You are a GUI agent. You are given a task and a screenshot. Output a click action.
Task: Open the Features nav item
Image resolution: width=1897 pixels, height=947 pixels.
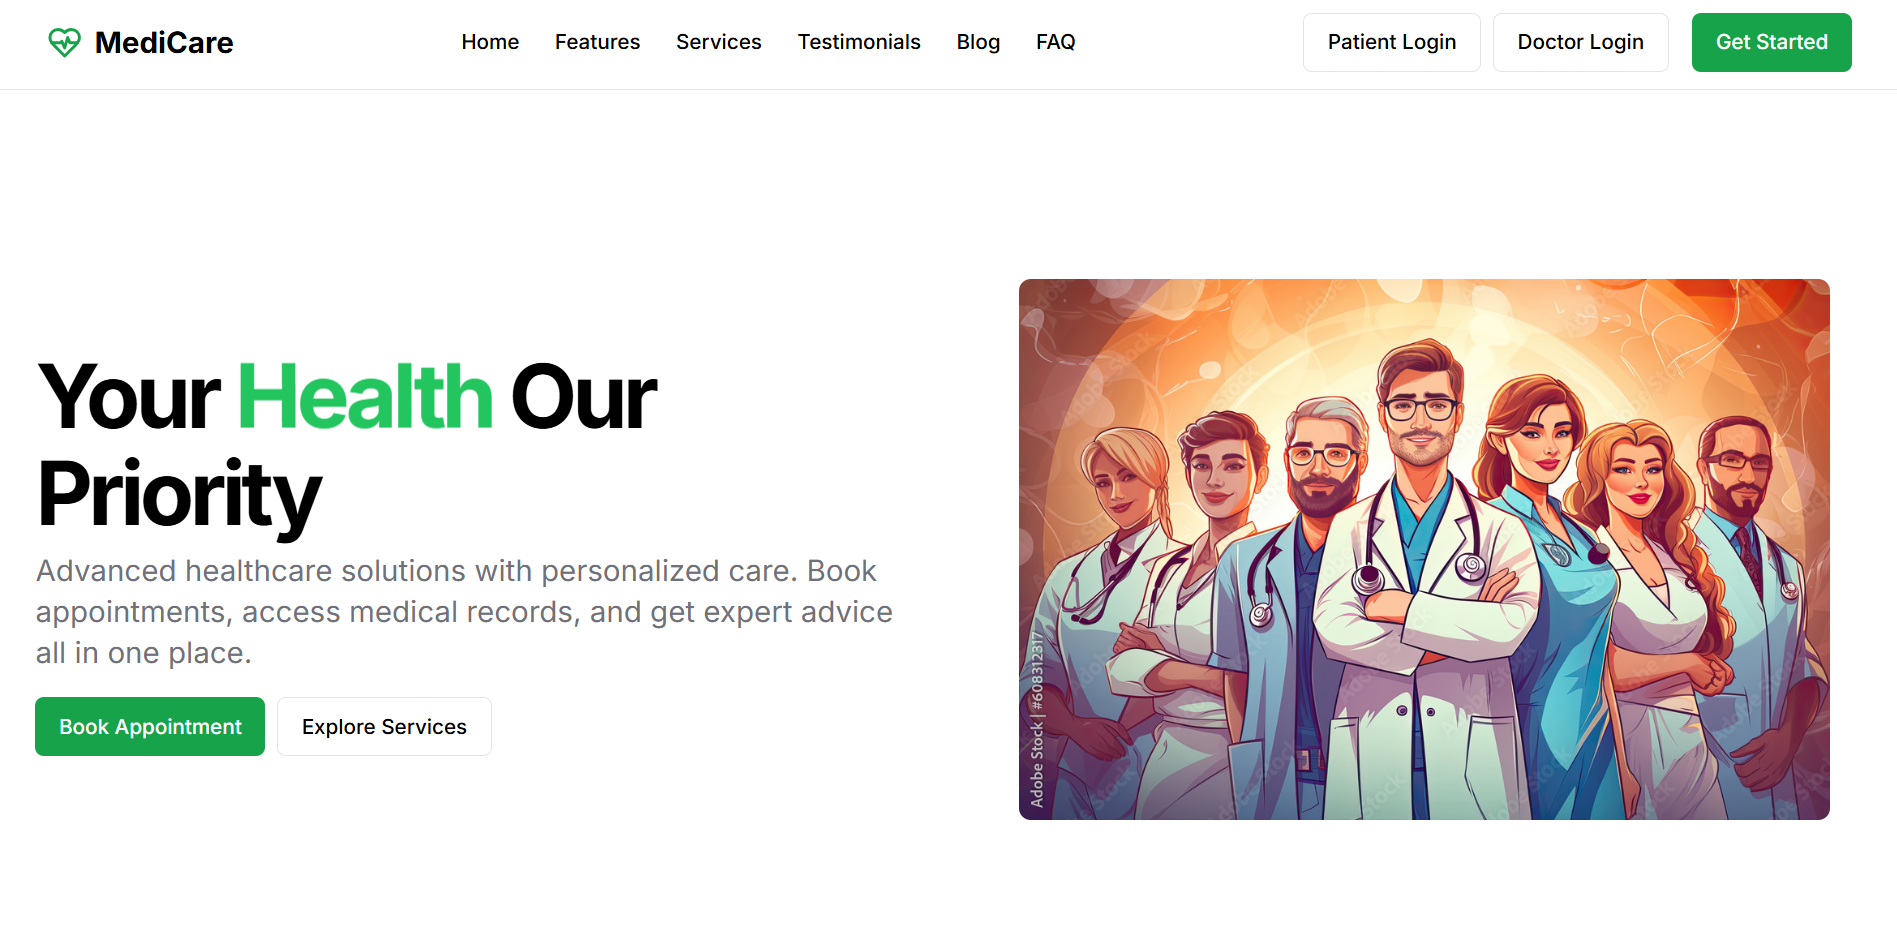[597, 42]
